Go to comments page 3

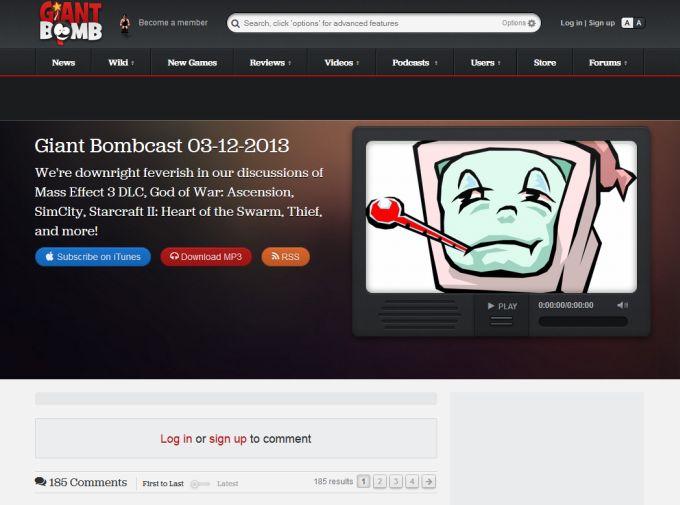pos(396,482)
